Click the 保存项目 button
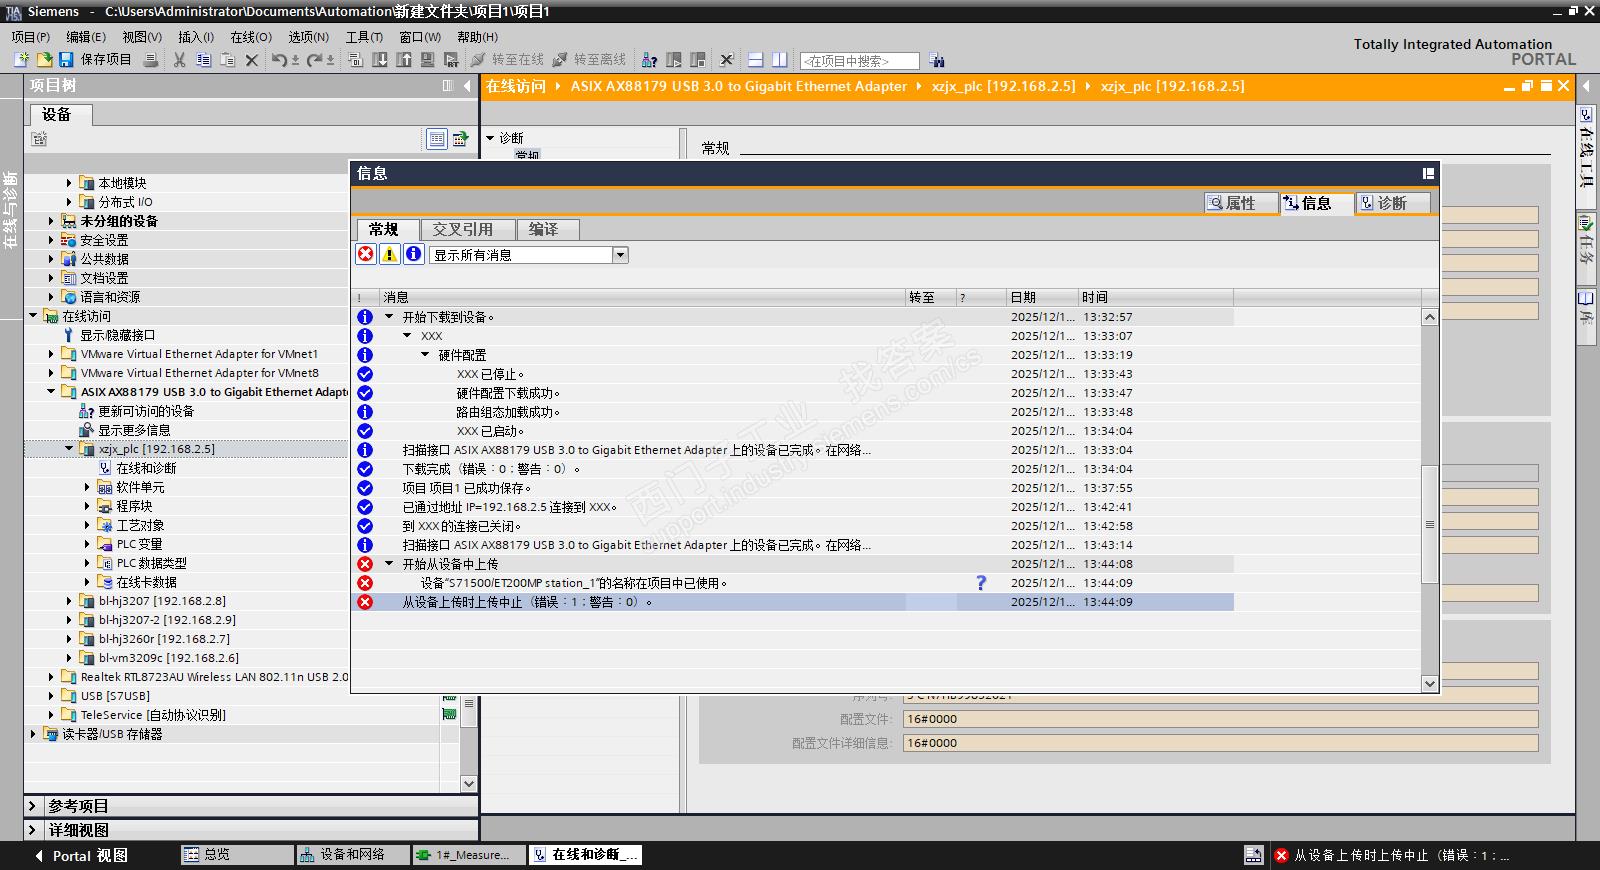 tap(95, 60)
